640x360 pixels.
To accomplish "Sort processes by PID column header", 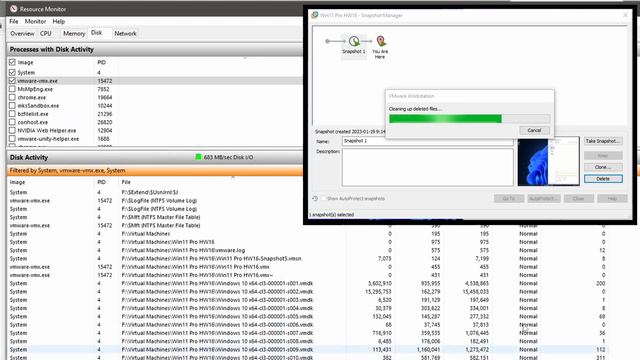I will tap(102, 62).
